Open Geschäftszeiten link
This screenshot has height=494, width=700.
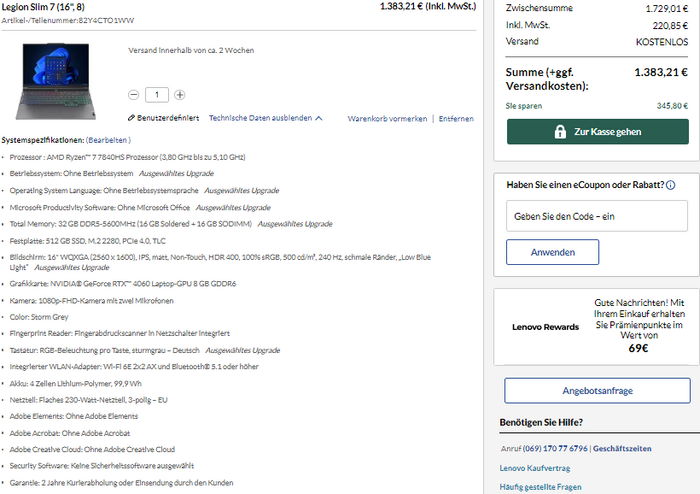622,448
